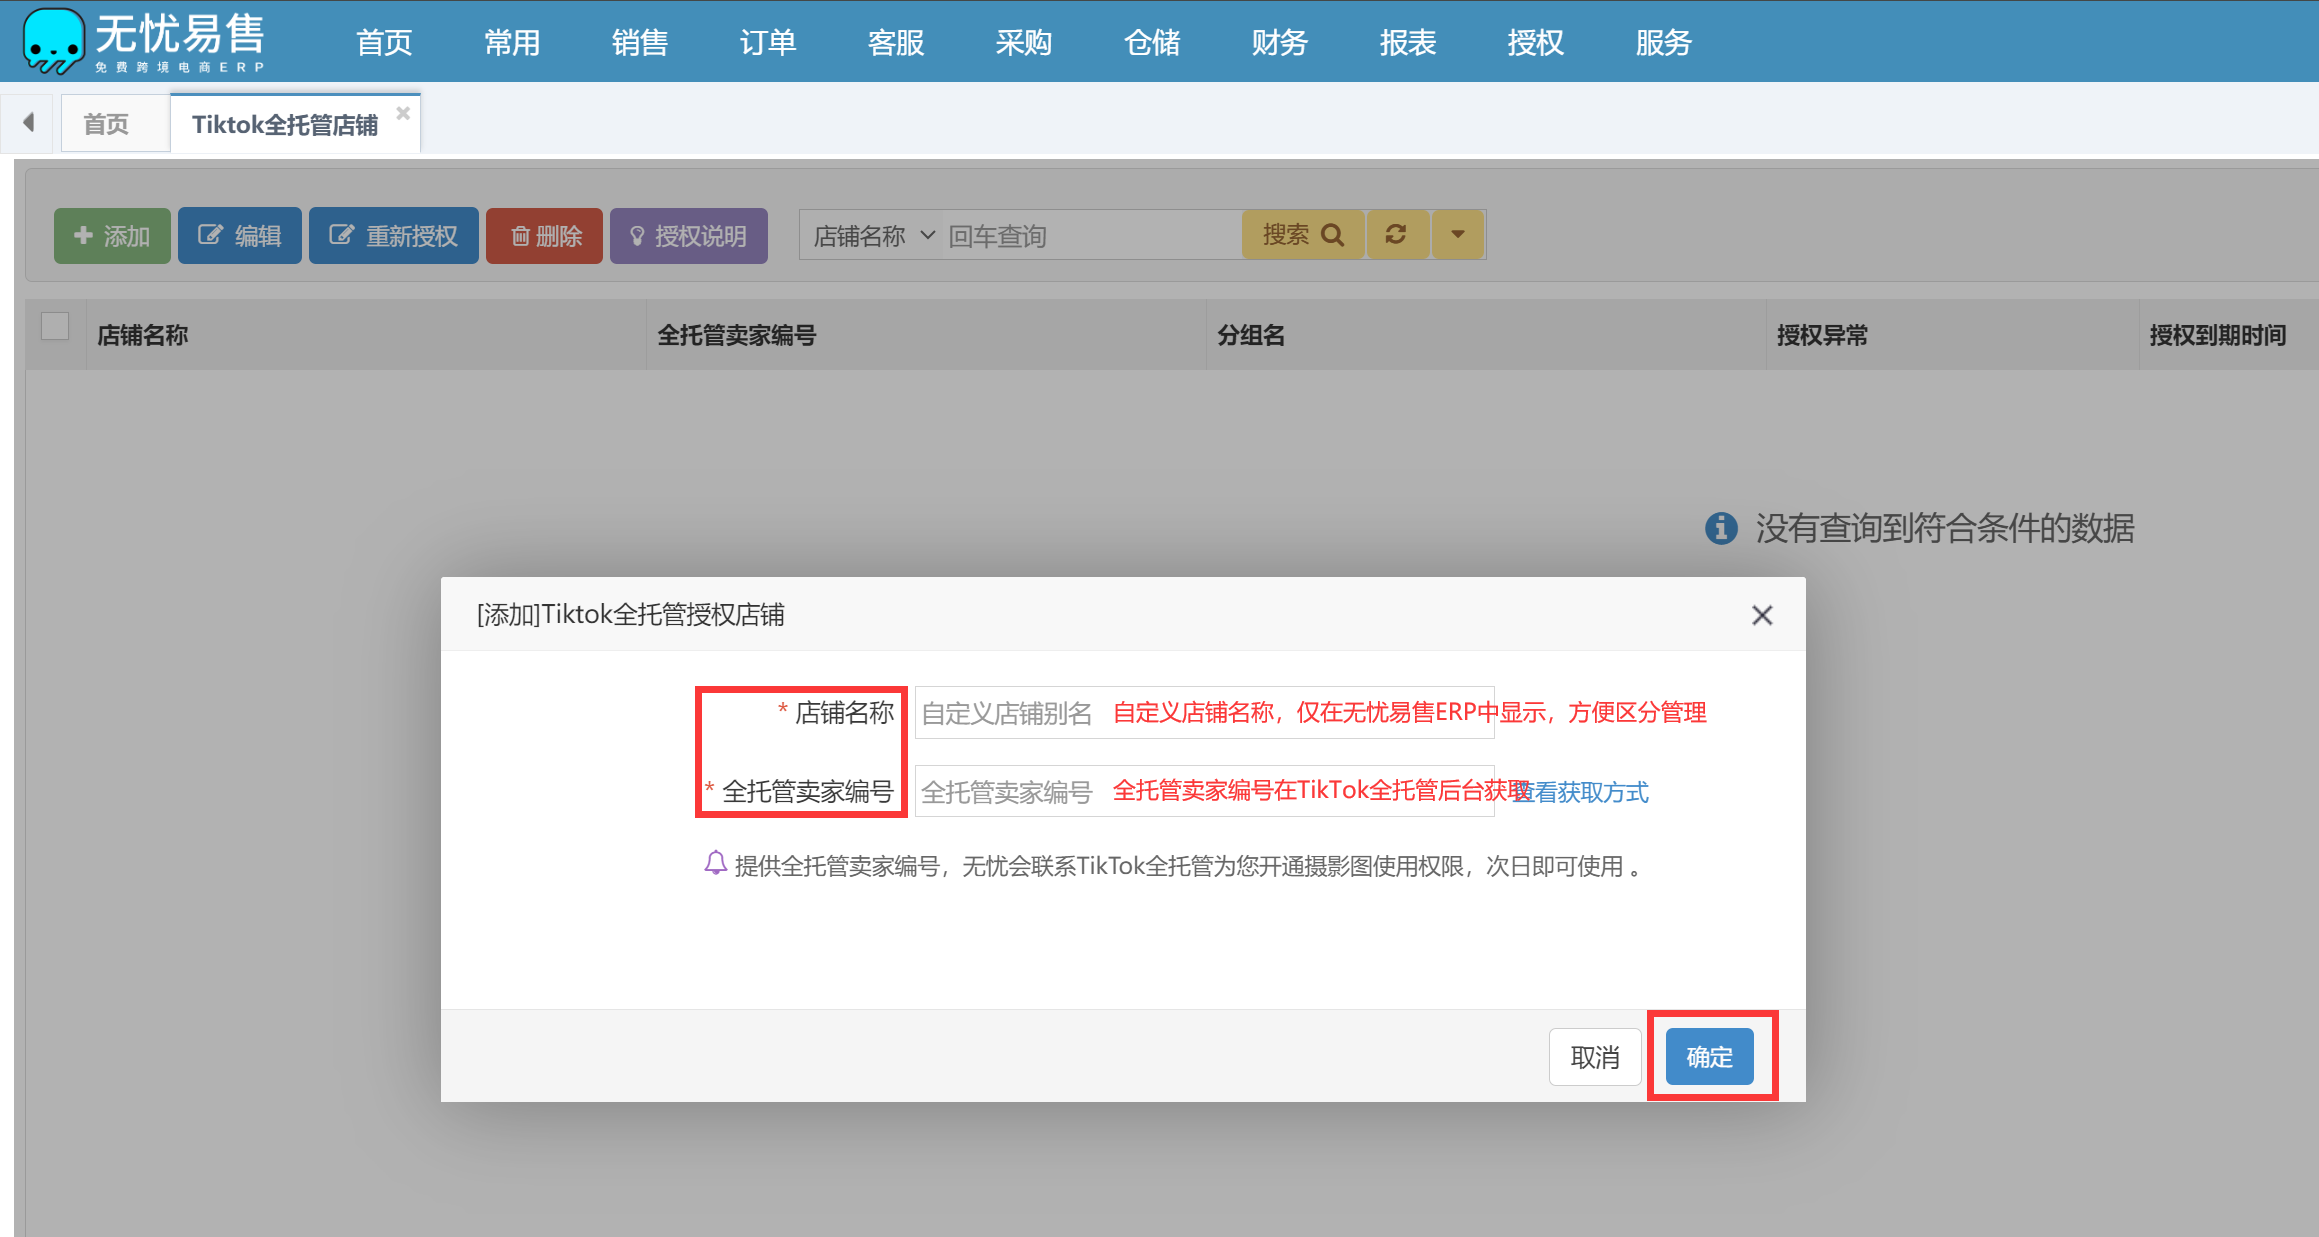Expand the 店铺名称 search field selector
This screenshot has height=1237, width=2319.
(x=873, y=236)
